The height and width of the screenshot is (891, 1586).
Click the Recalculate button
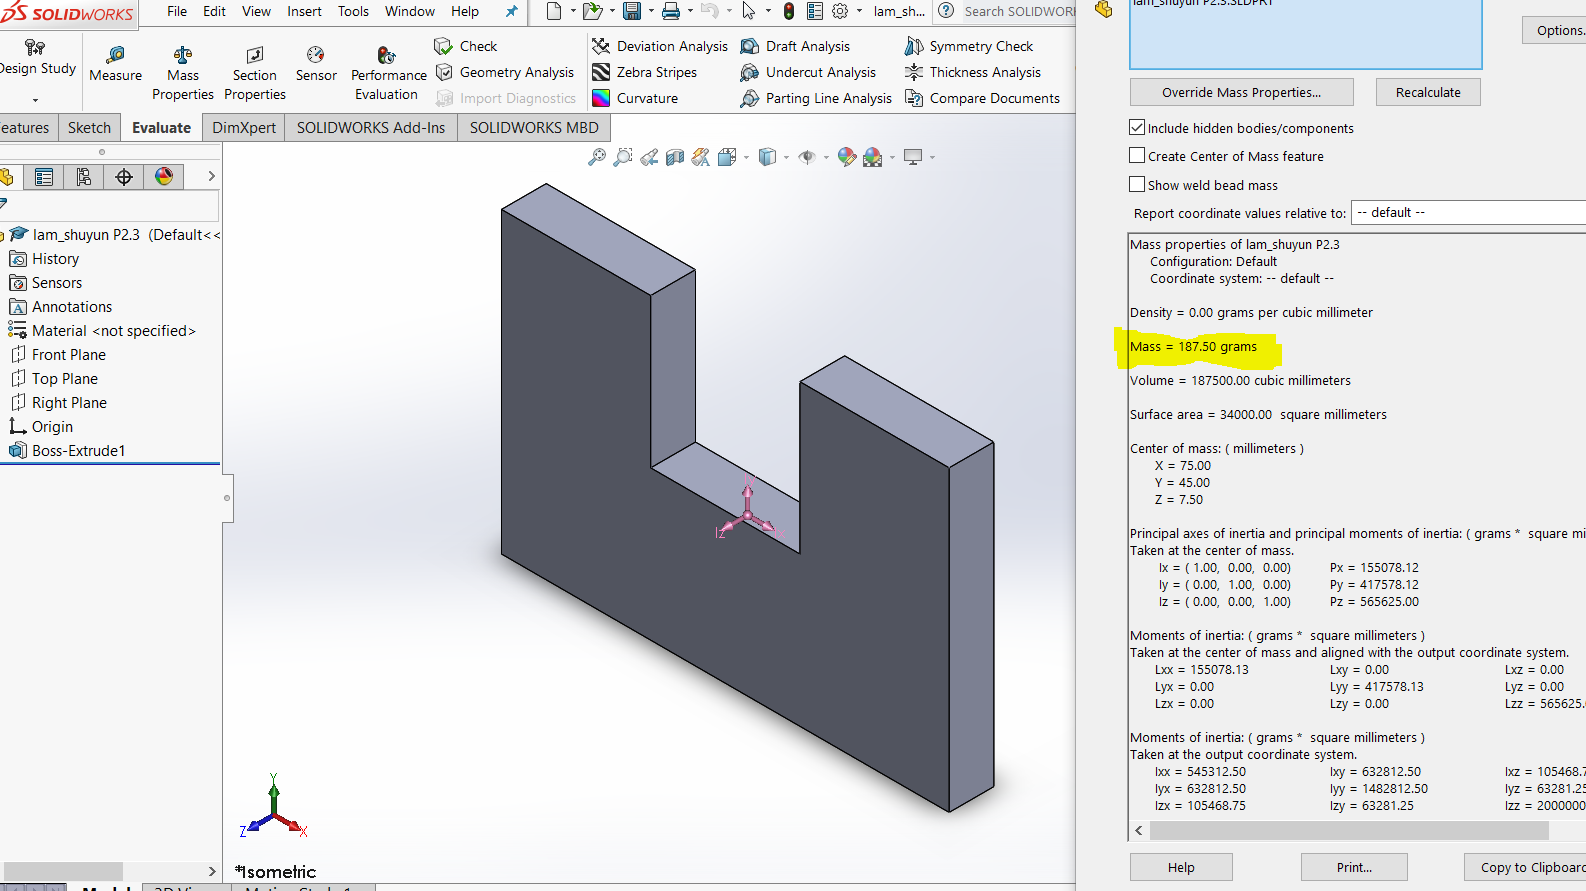[1428, 92]
